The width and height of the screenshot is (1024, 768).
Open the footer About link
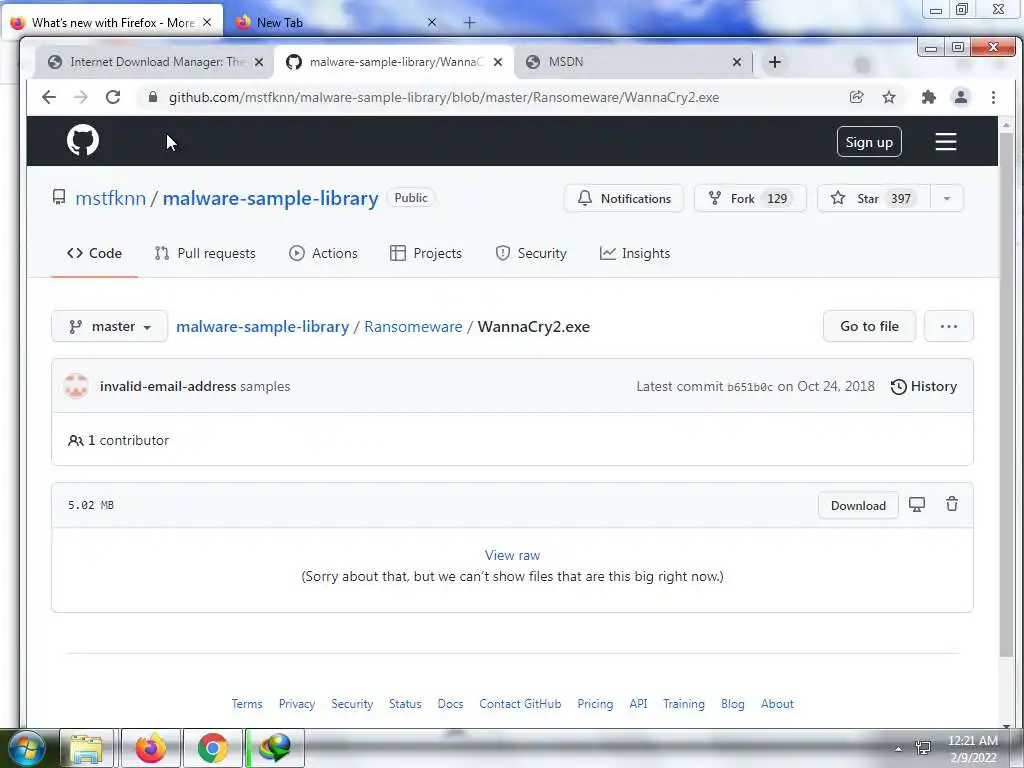[x=777, y=704]
